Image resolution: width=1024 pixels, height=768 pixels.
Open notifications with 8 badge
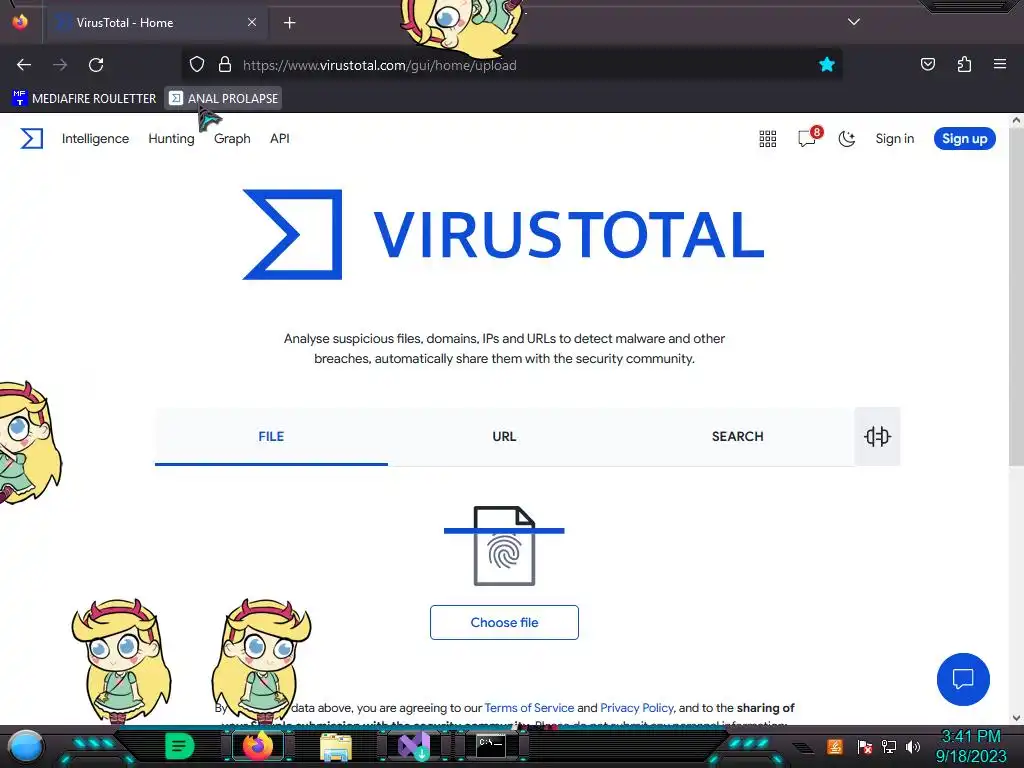[x=808, y=137]
